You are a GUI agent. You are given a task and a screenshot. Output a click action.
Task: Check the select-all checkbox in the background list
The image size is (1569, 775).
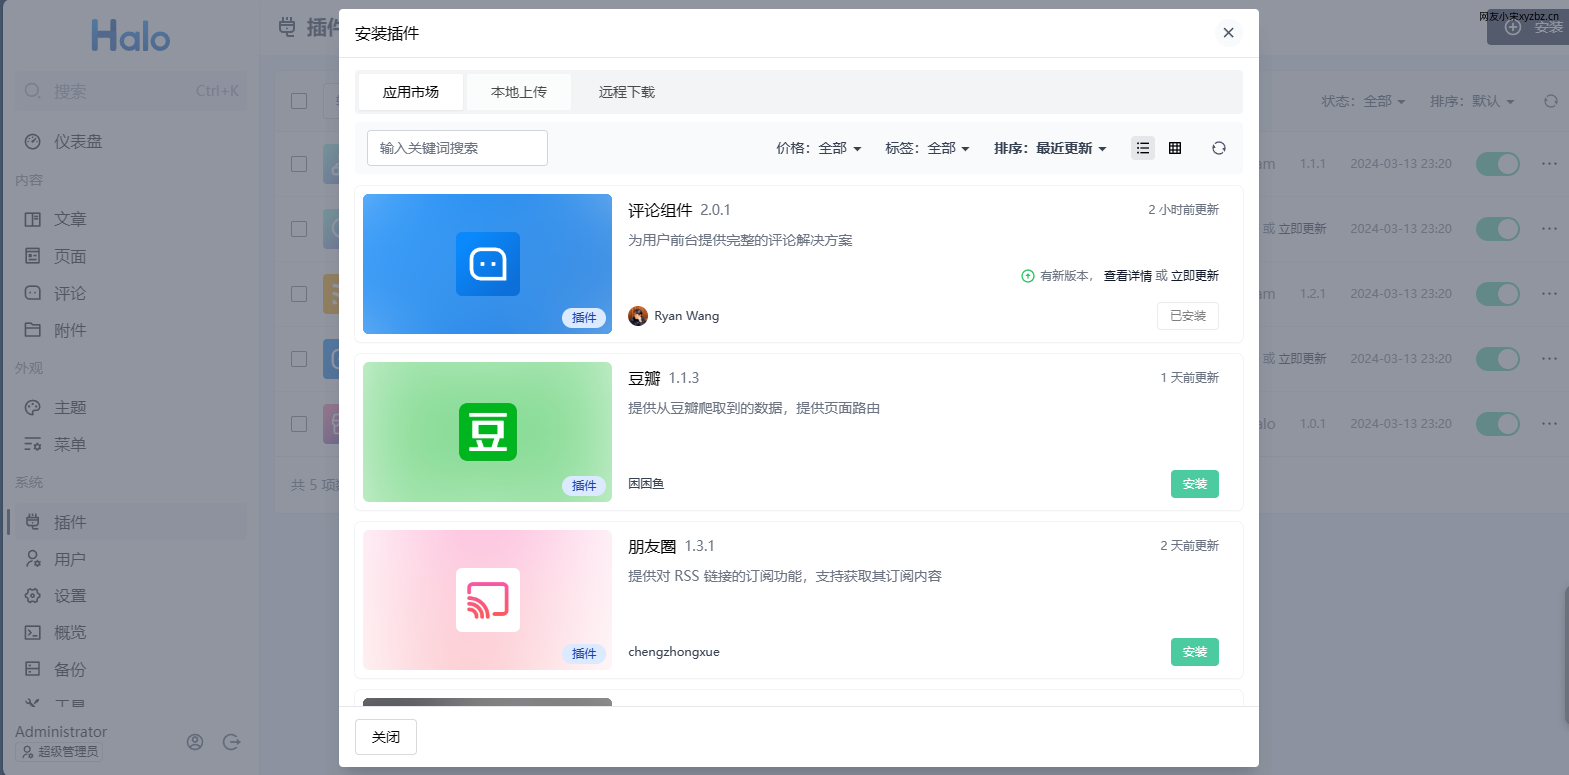click(x=299, y=101)
